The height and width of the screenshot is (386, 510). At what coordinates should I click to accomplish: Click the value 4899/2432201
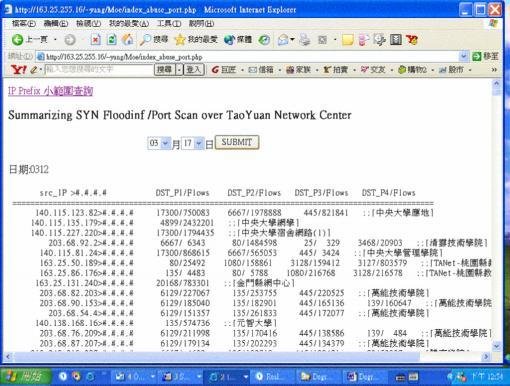click(x=187, y=223)
